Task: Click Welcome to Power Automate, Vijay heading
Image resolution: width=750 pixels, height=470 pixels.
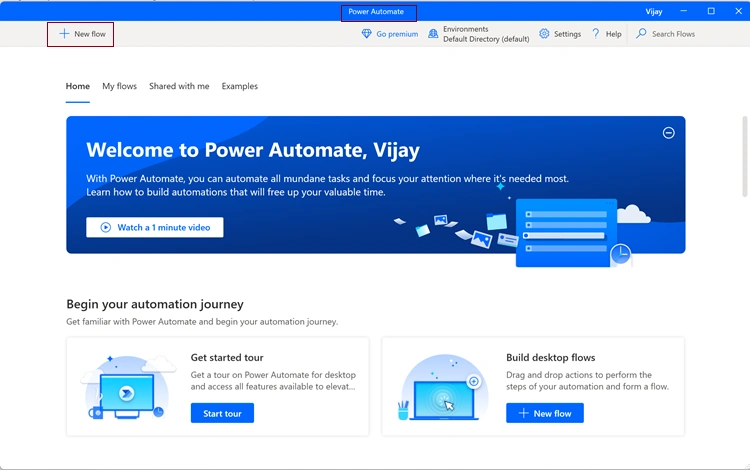Action: 253,150
